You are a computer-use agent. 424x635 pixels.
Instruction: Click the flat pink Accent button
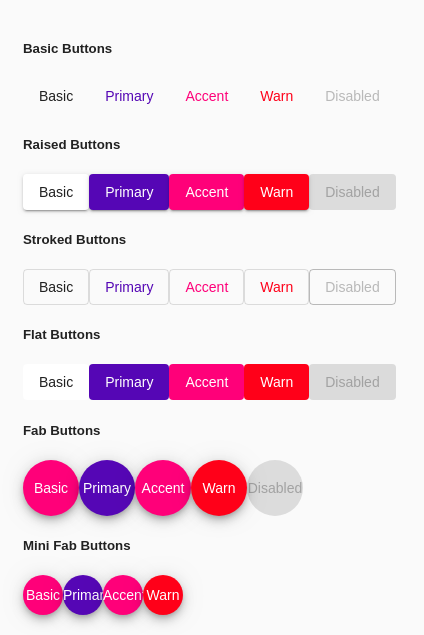click(x=207, y=382)
